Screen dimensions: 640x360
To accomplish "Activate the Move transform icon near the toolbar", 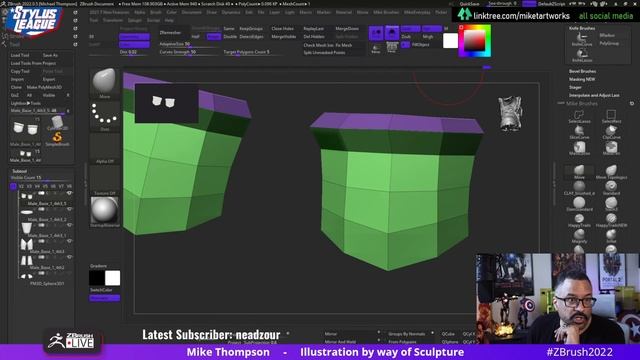I will tap(376, 49).
